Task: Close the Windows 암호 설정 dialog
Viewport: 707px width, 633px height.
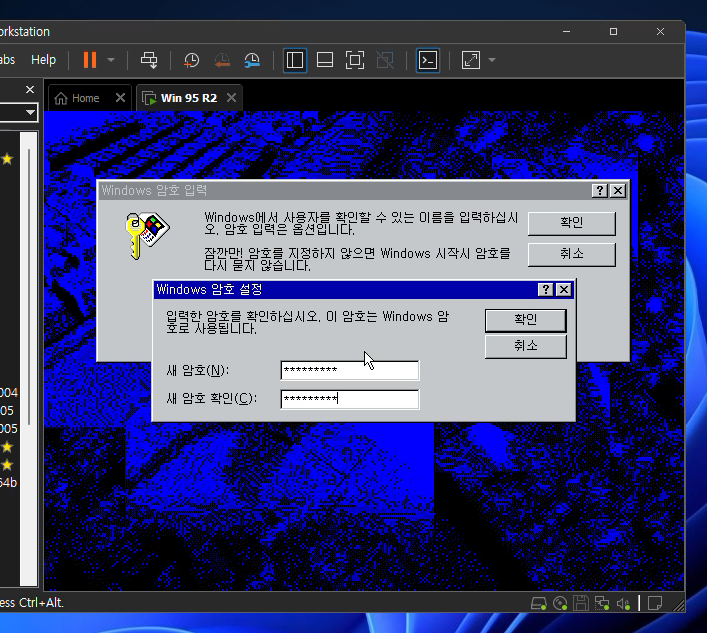Action: [564, 289]
